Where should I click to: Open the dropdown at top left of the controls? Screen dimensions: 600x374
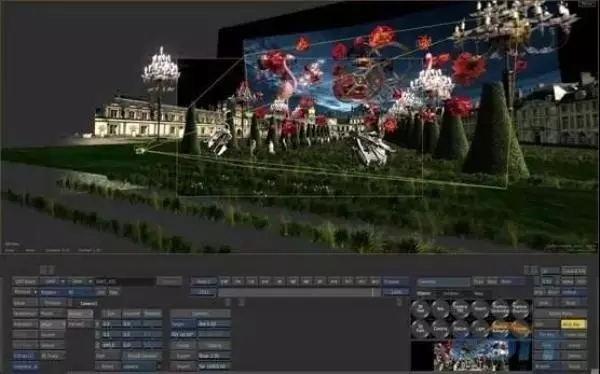(x=25, y=282)
